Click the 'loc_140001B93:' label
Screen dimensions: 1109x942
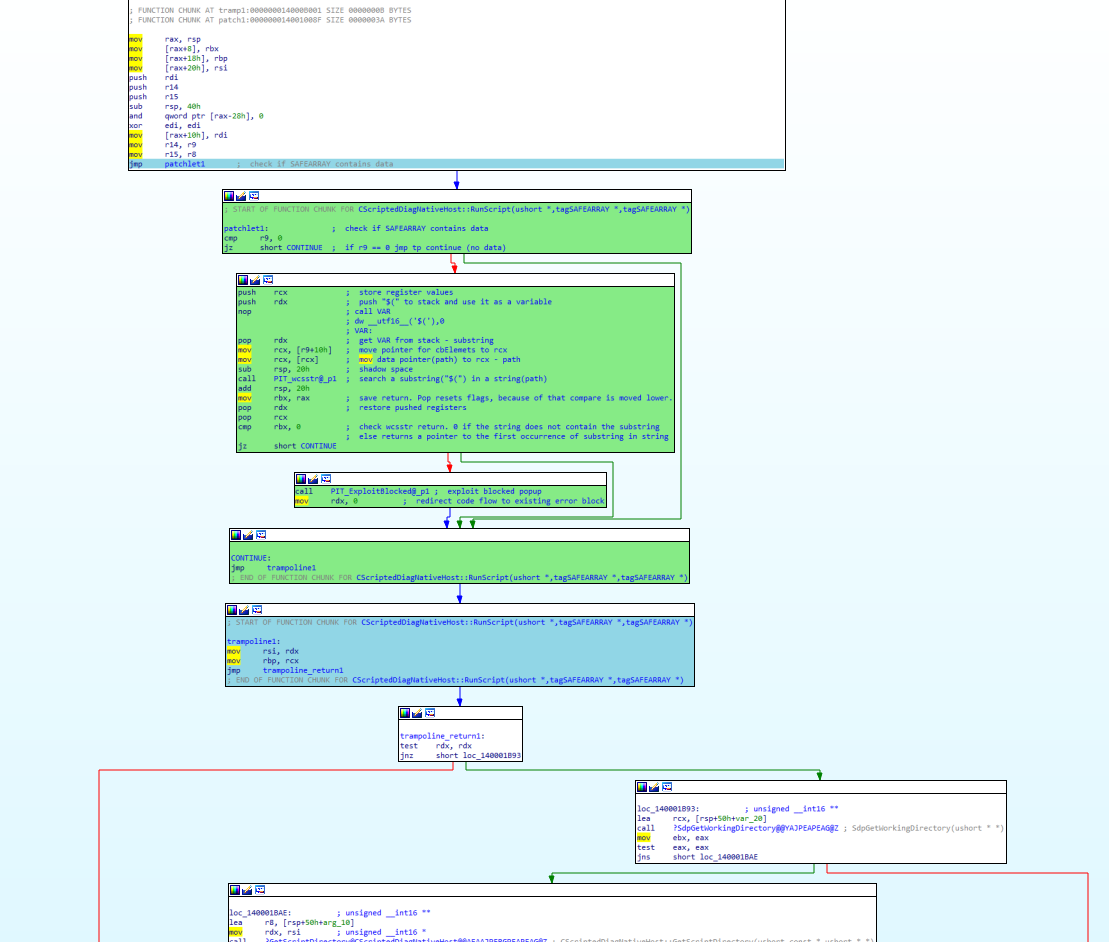tap(668, 809)
